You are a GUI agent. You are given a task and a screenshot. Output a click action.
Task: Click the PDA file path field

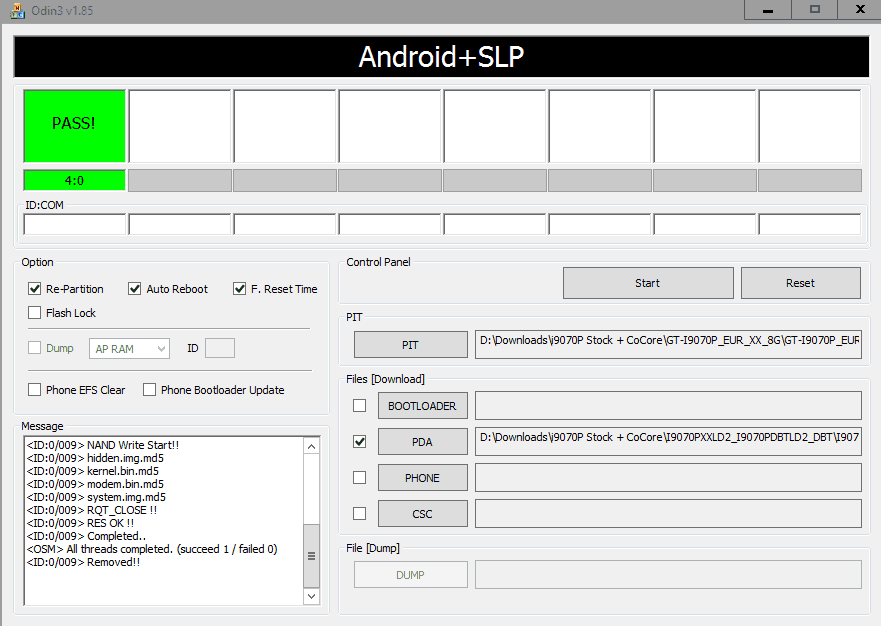click(668, 441)
